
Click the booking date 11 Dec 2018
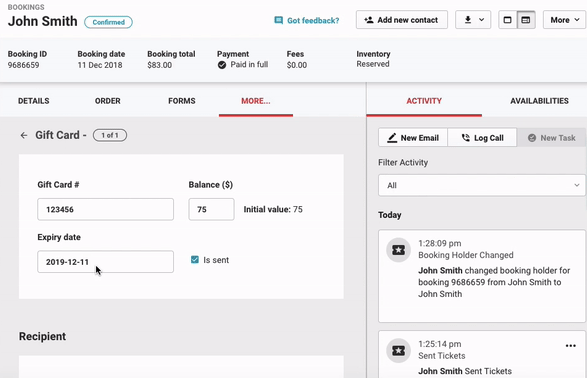100,65
